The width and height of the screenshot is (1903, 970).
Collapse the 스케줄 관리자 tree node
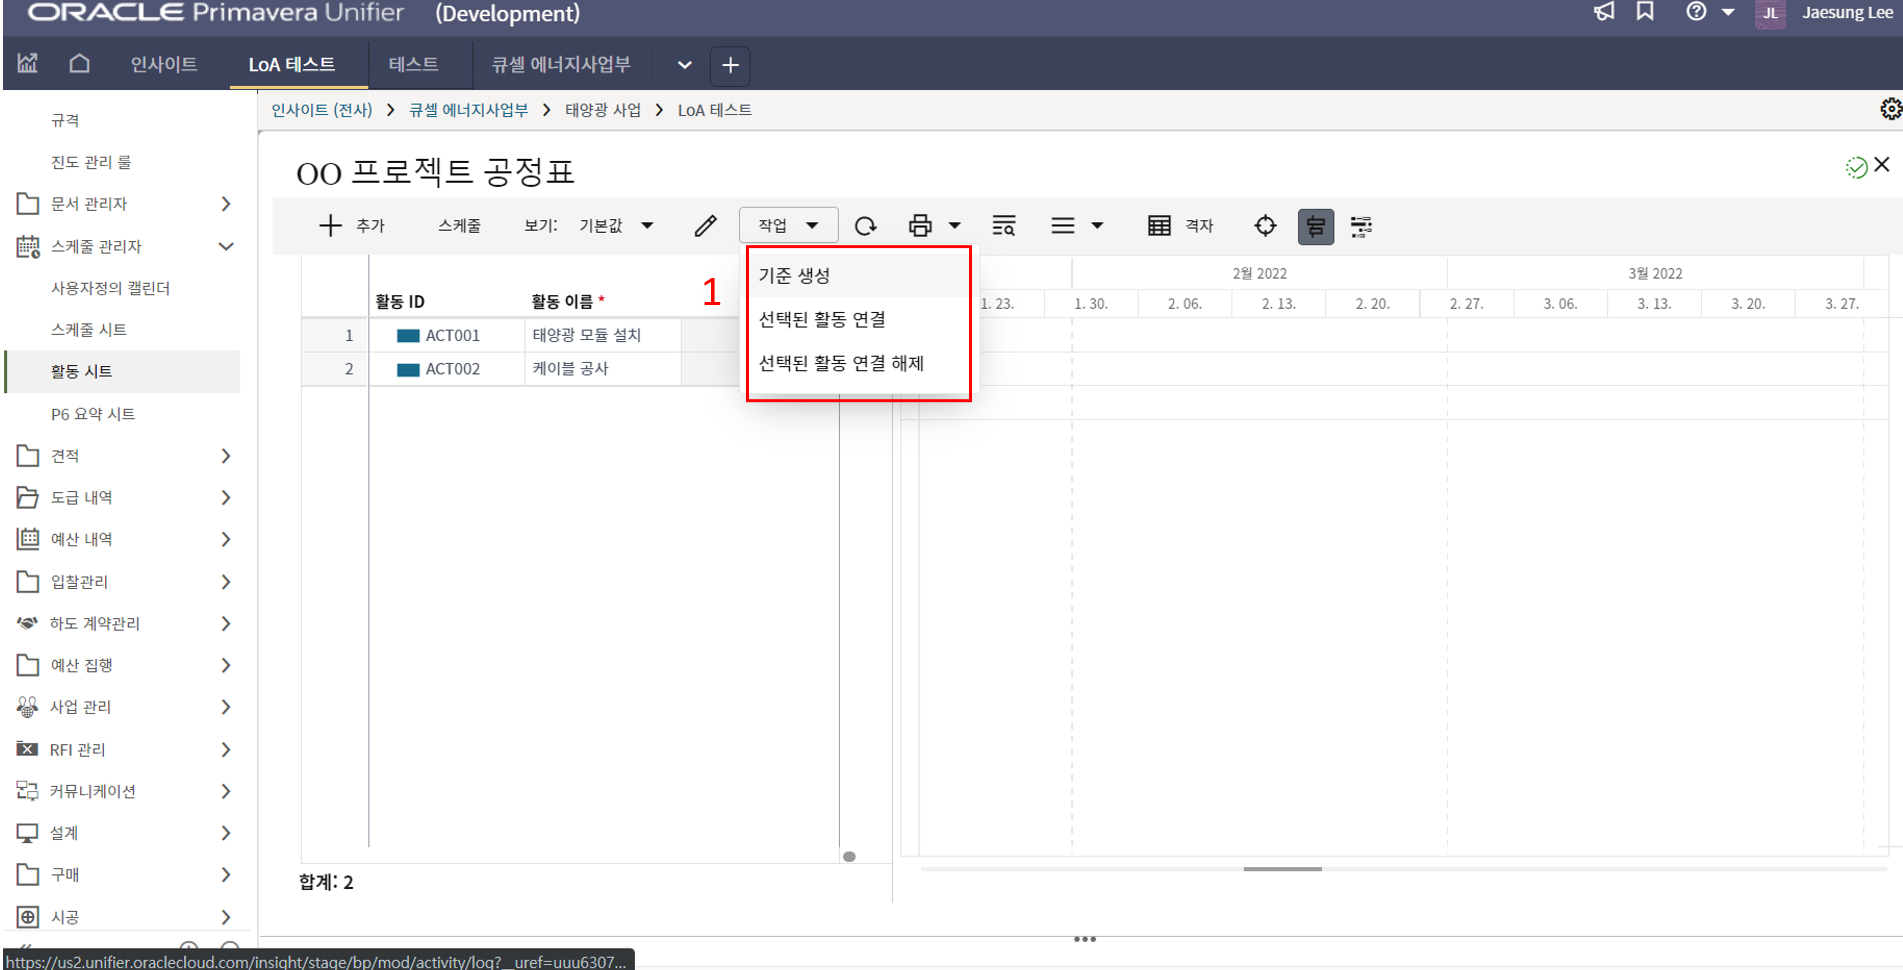226,246
